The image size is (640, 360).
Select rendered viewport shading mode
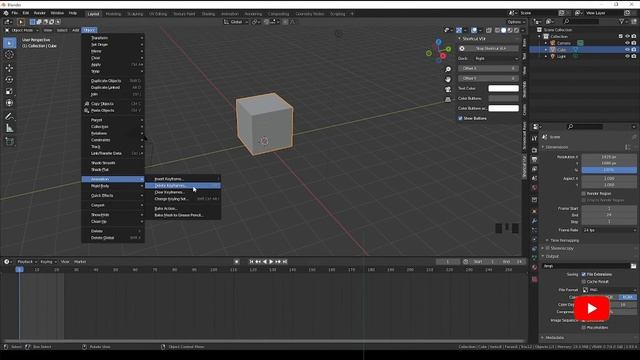pyautogui.click(x=517, y=30)
